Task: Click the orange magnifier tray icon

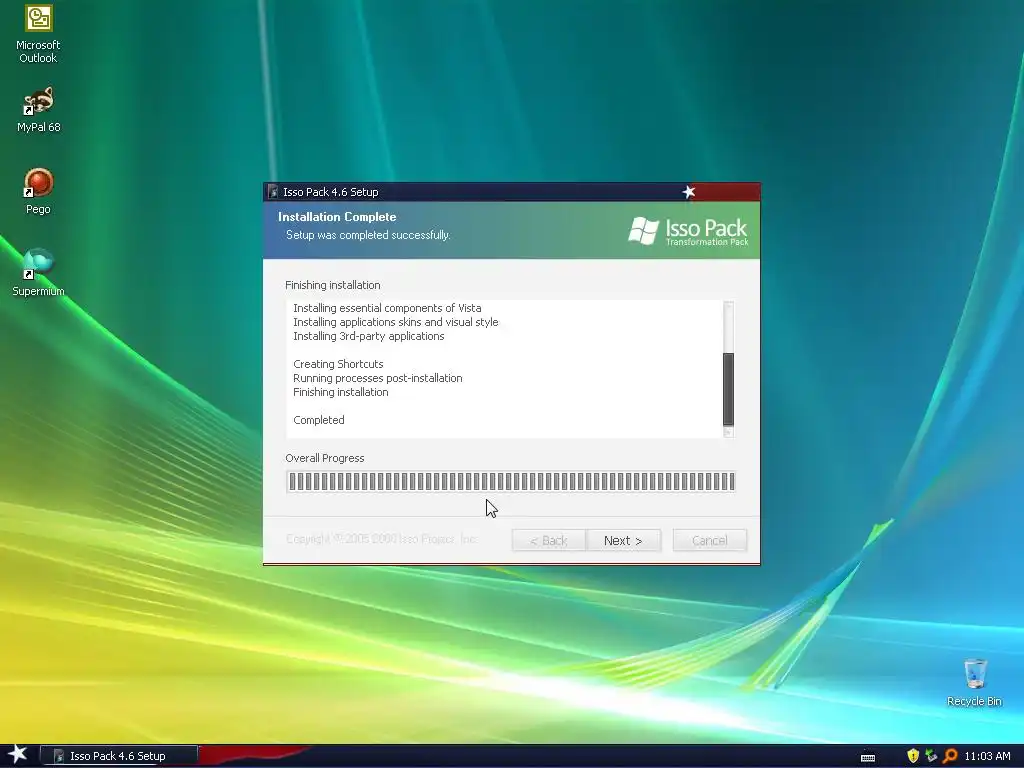Action: coord(950,756)
